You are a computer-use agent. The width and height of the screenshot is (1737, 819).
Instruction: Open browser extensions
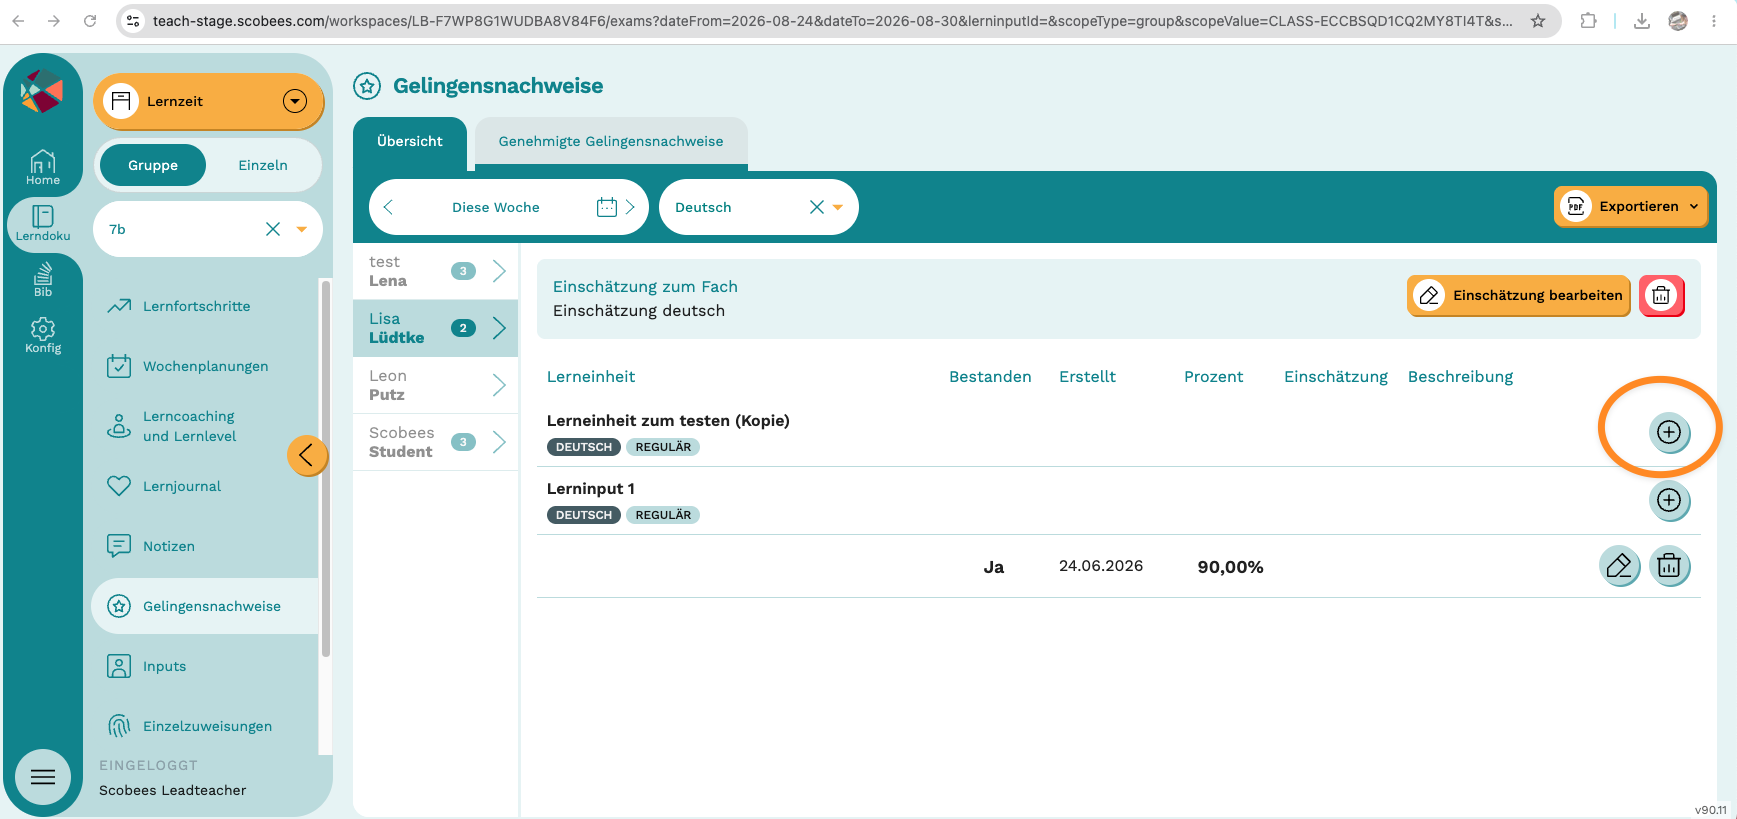(1588, 20)
